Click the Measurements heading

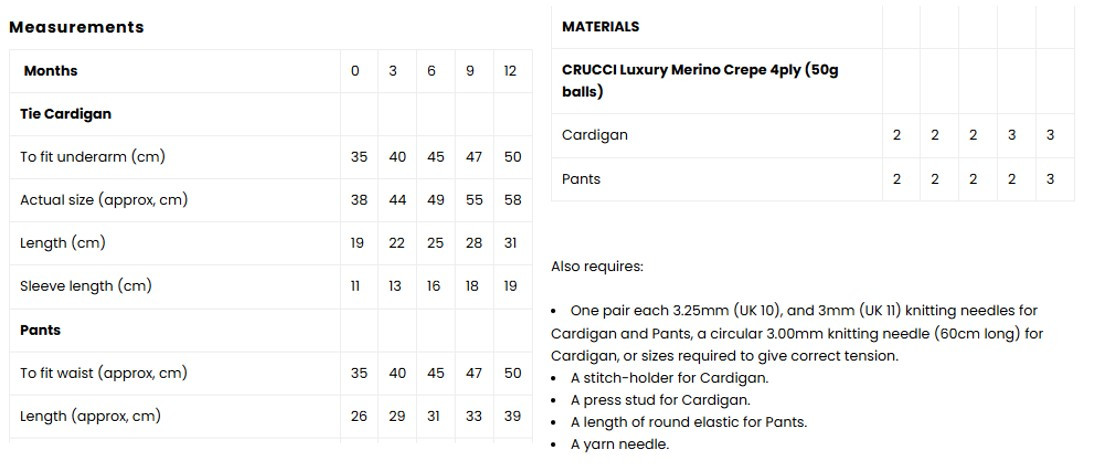[x=76, y=27]
